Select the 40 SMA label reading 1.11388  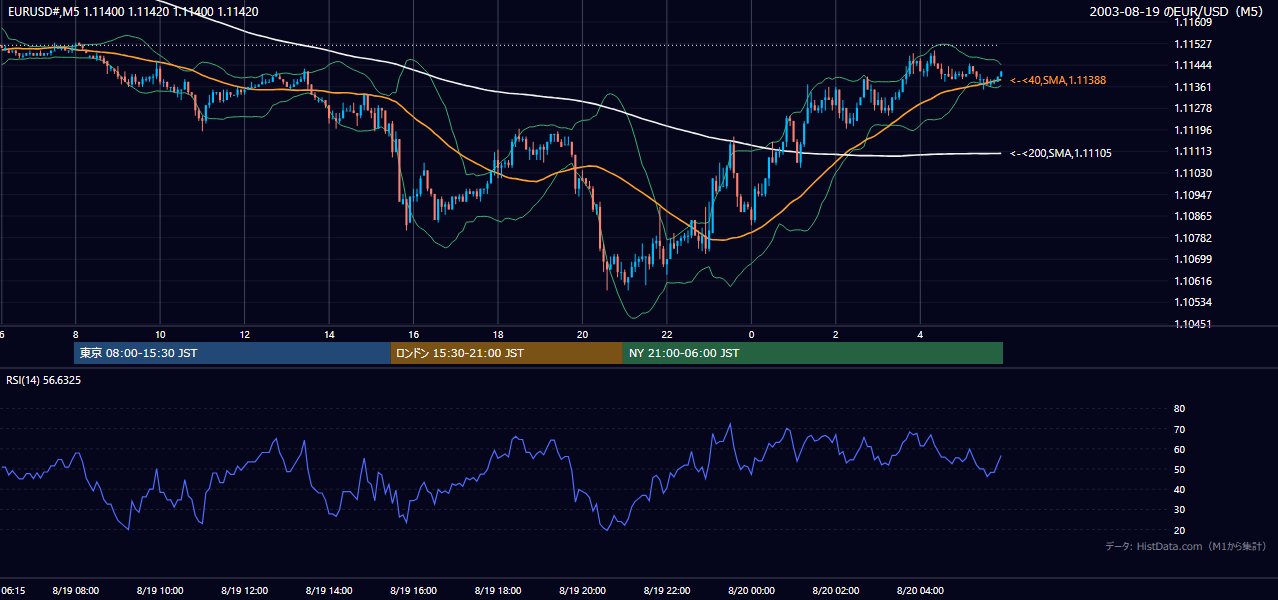click(x=1058, y=80)
